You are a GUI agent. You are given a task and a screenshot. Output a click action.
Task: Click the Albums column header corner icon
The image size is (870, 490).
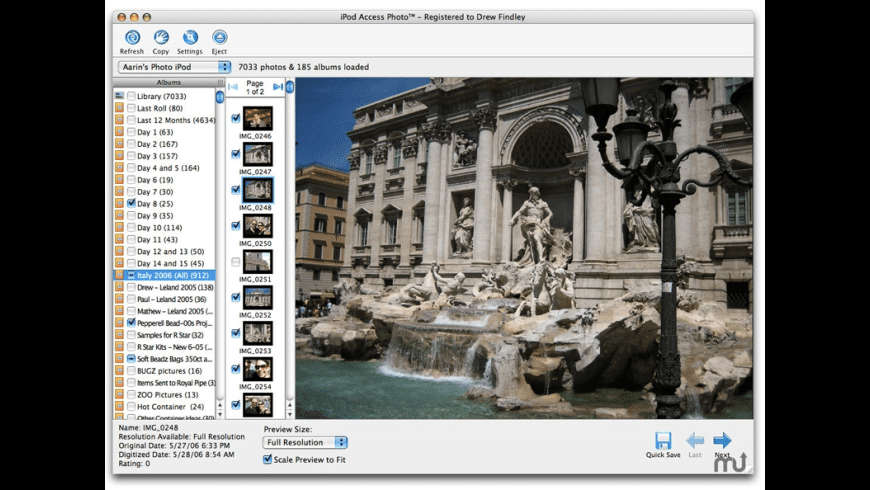click(220, 82)
